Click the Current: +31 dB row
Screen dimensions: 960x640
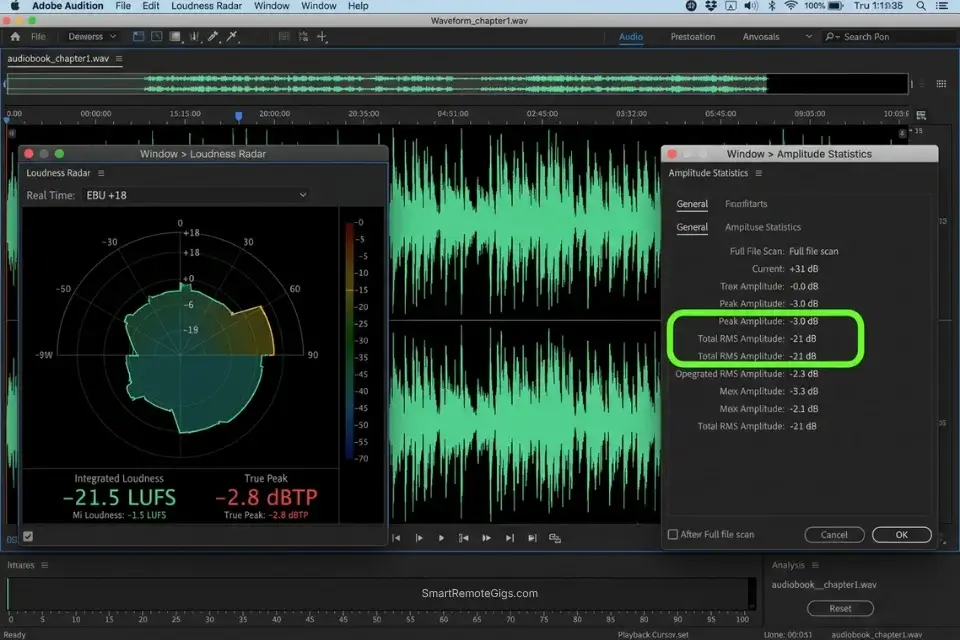pyautogui.click(x=785, y=269)
